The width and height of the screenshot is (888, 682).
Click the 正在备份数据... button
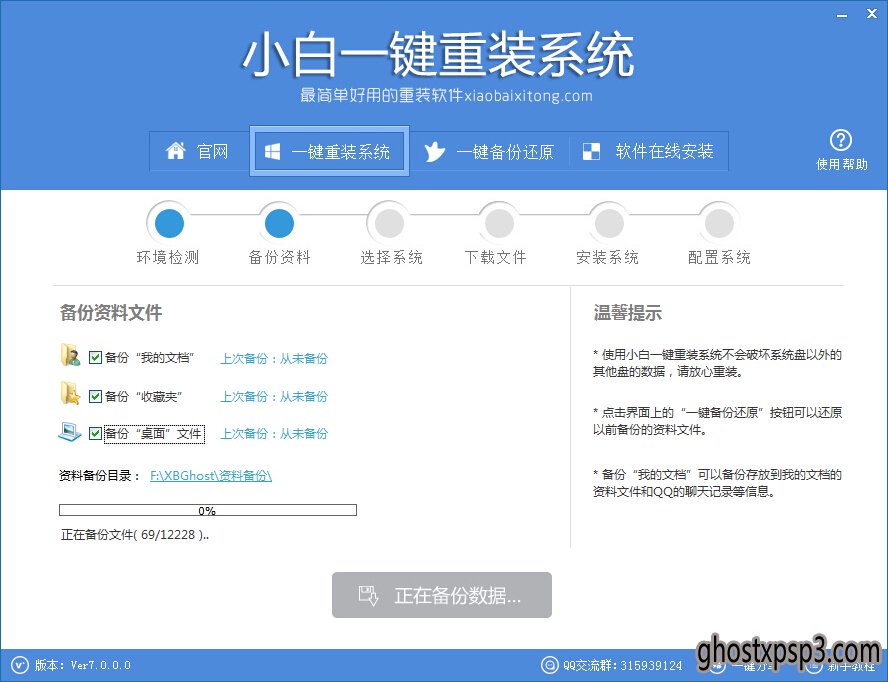[442, 595]
